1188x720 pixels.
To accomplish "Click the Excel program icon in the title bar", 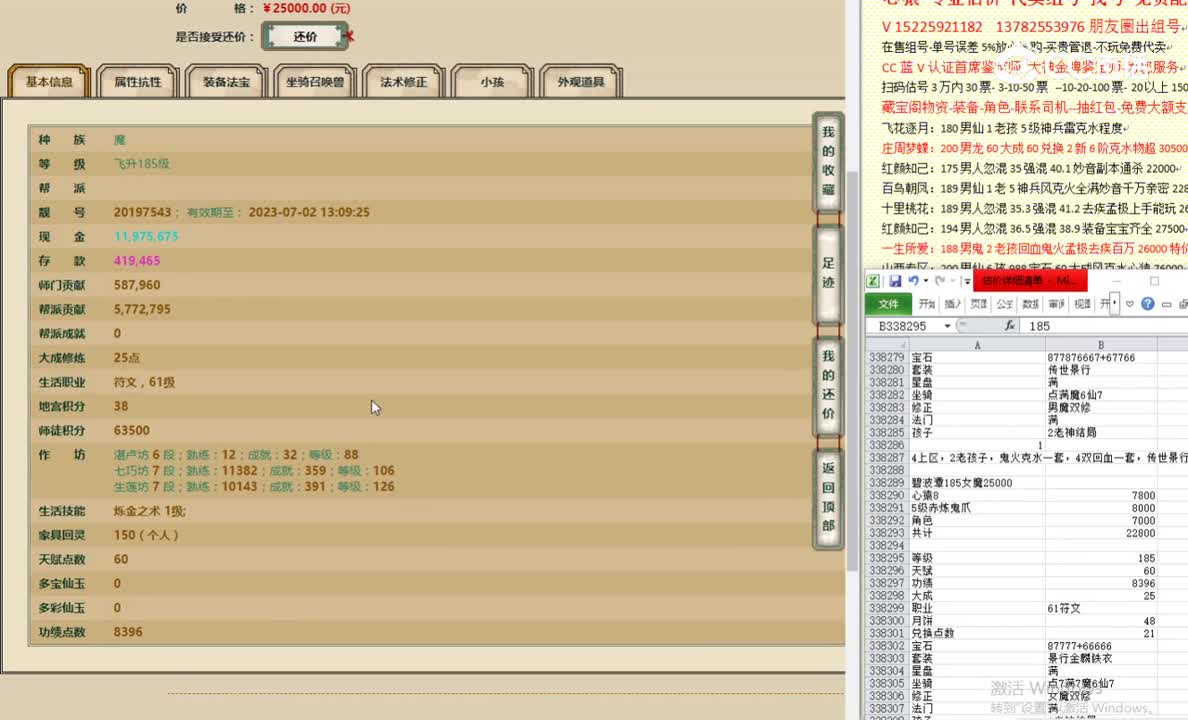I will coord(872,281).
